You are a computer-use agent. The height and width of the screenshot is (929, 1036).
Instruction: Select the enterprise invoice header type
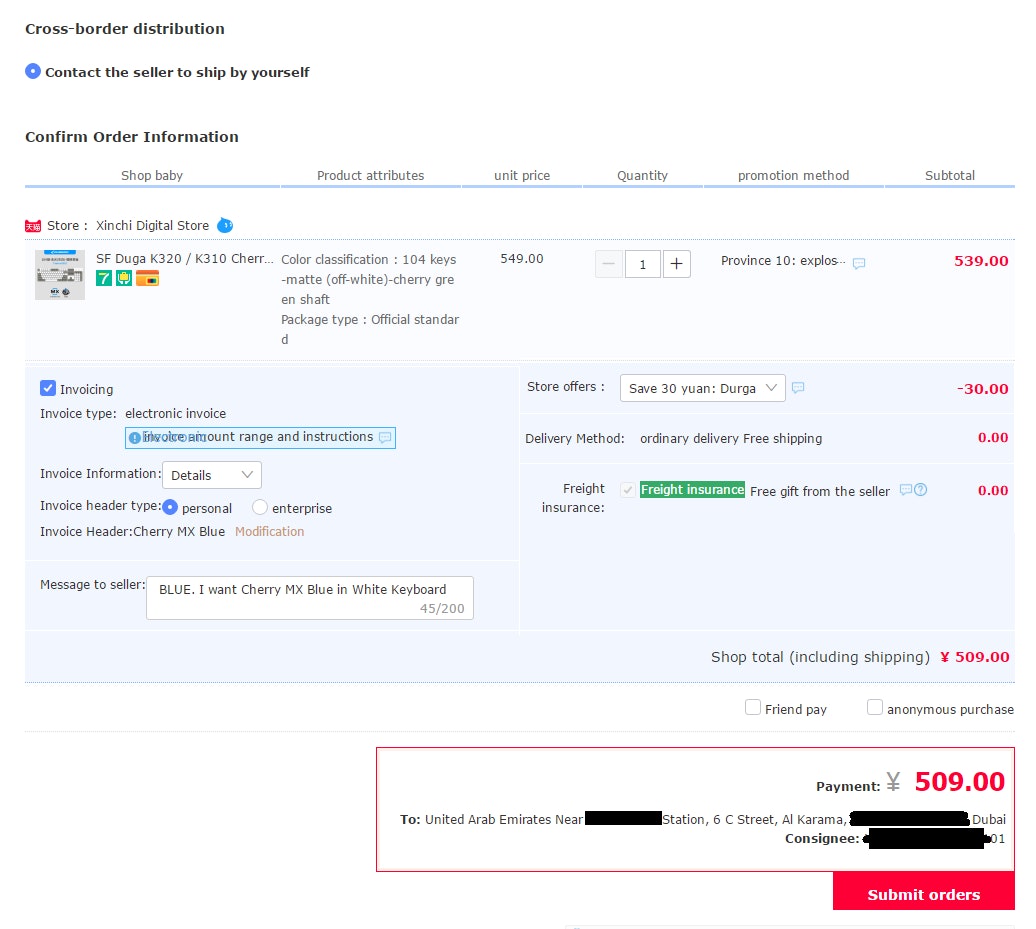point(260,508)
